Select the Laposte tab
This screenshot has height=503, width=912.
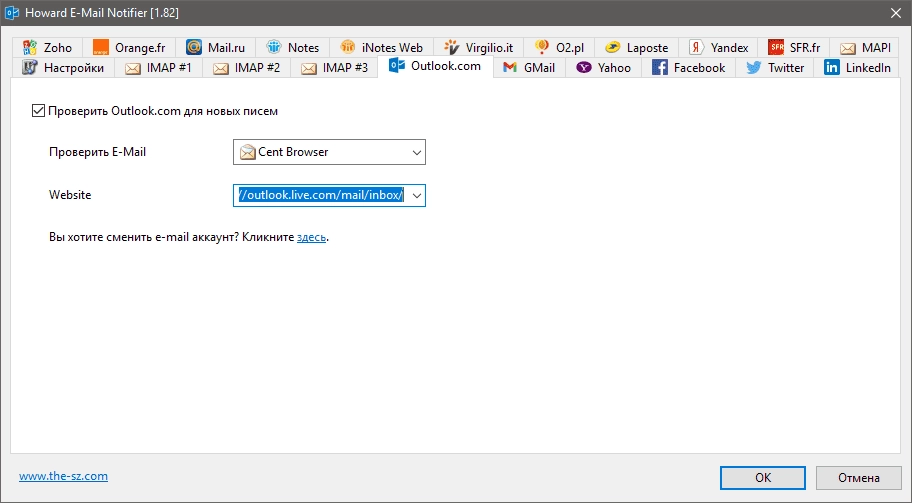(x=636, y=47)
